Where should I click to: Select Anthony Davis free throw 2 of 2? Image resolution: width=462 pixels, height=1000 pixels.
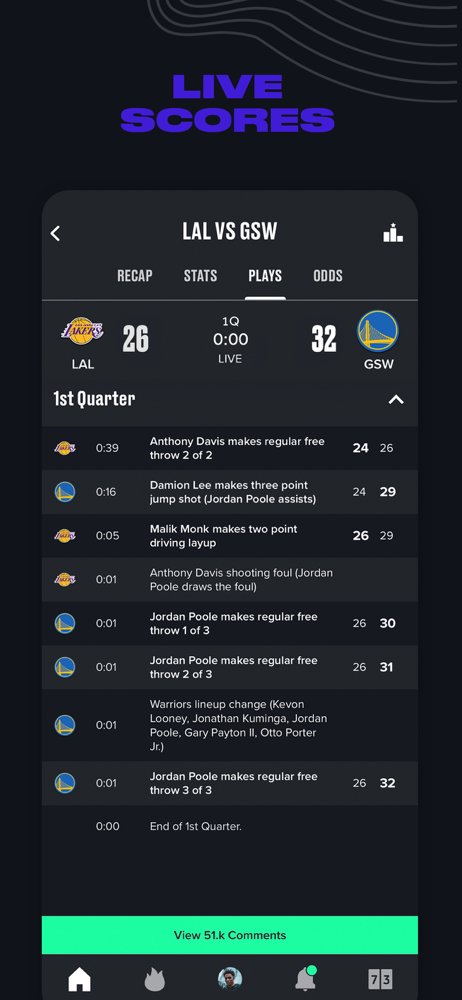230,448
